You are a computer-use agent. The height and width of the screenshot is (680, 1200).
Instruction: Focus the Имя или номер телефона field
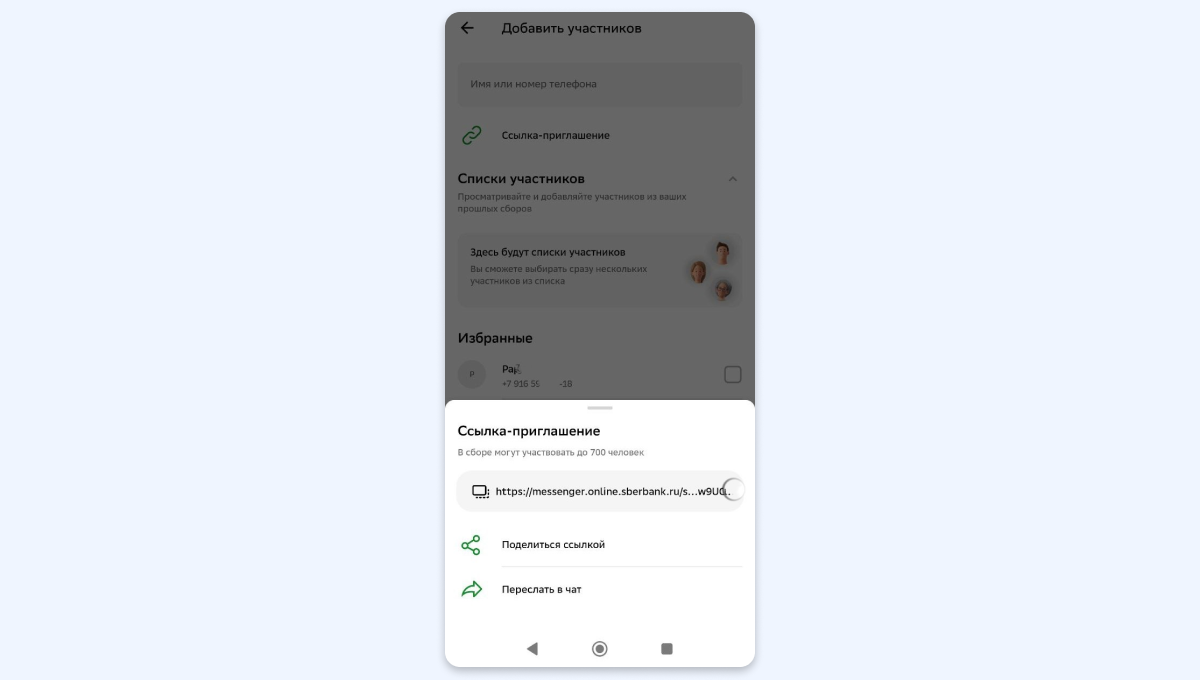tap(600, 85)
